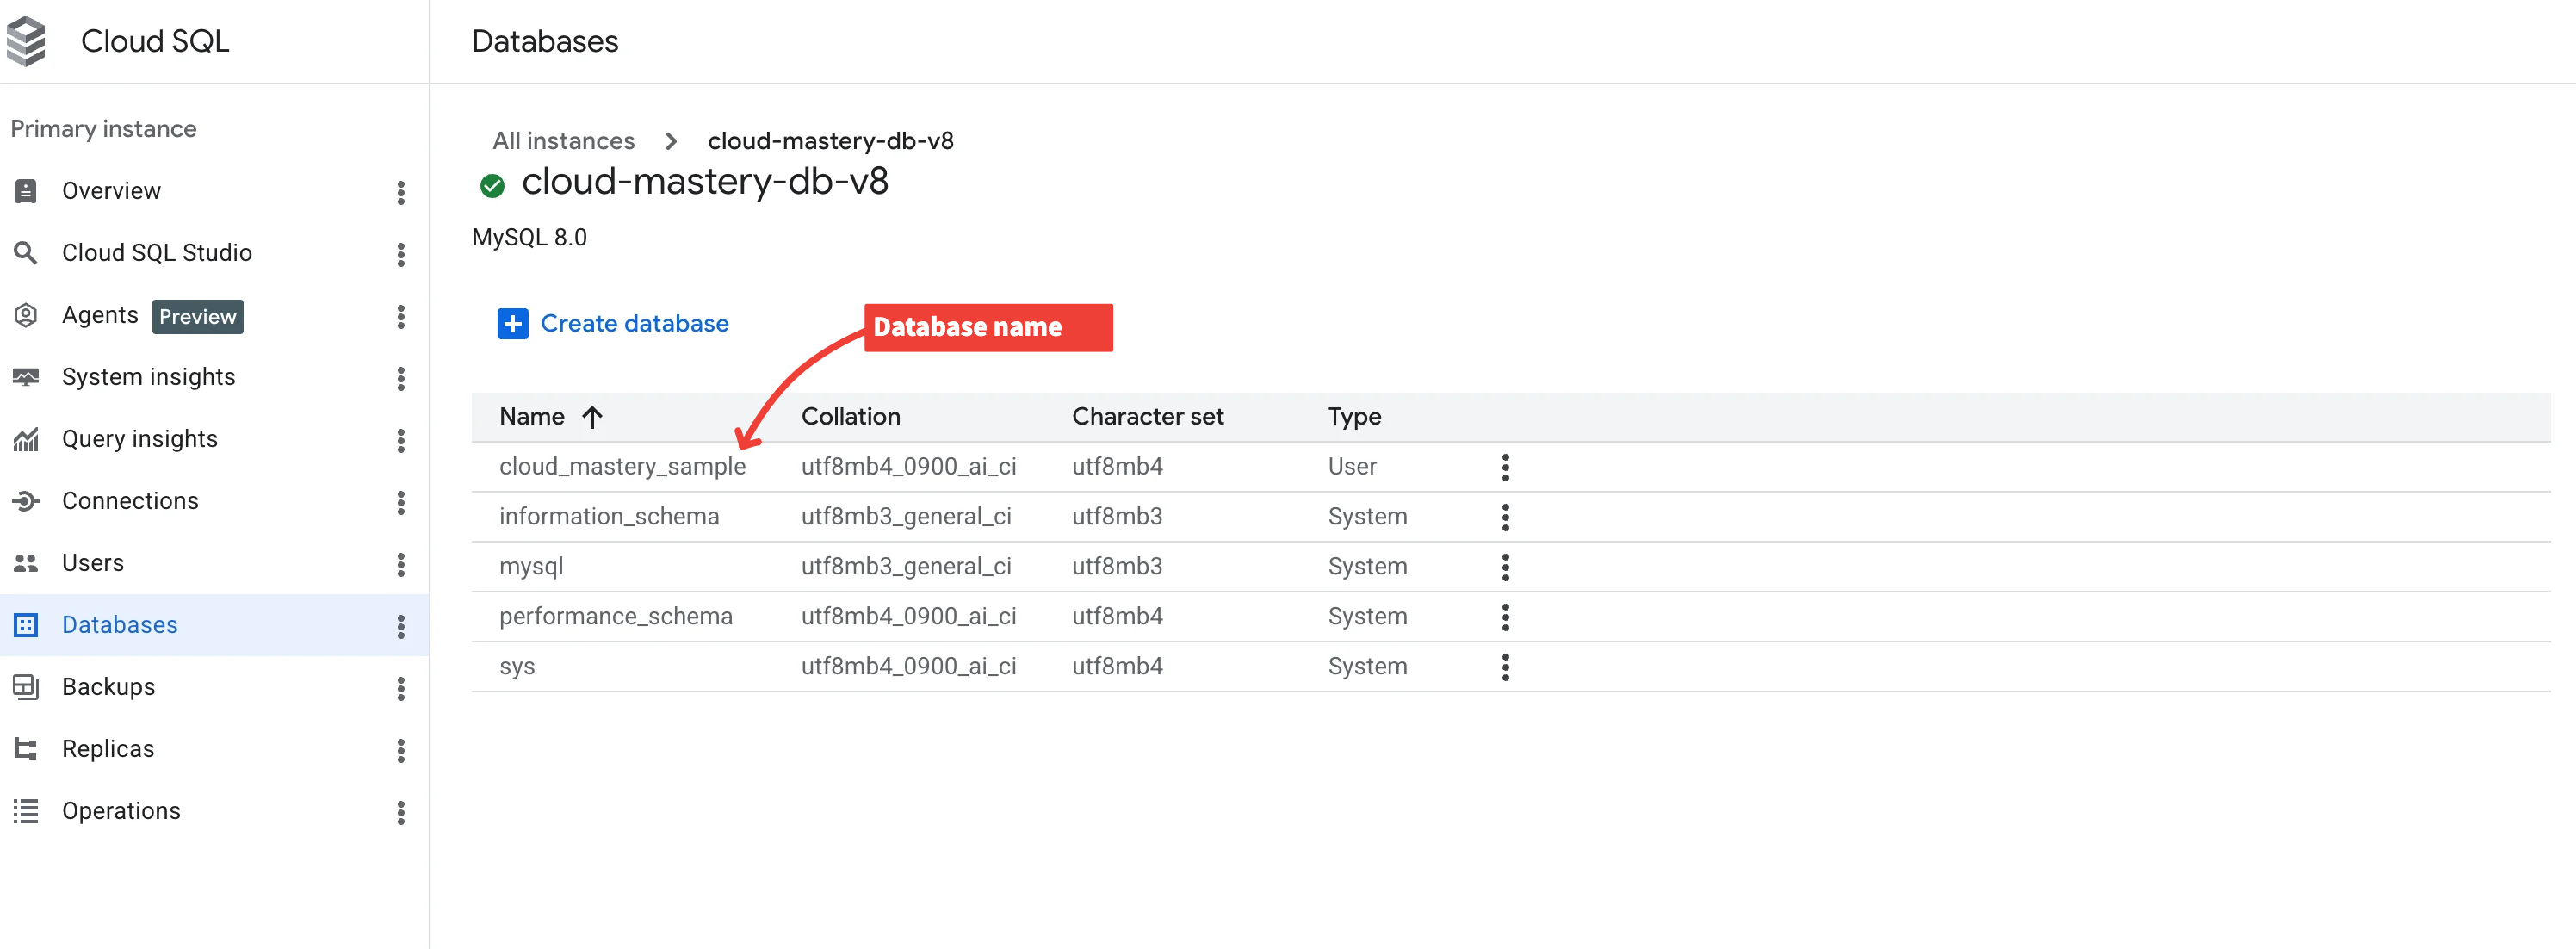This screenshot has height=949, width=2576.
Task: Navigate to Query insights
Action: tap(140, 439)
